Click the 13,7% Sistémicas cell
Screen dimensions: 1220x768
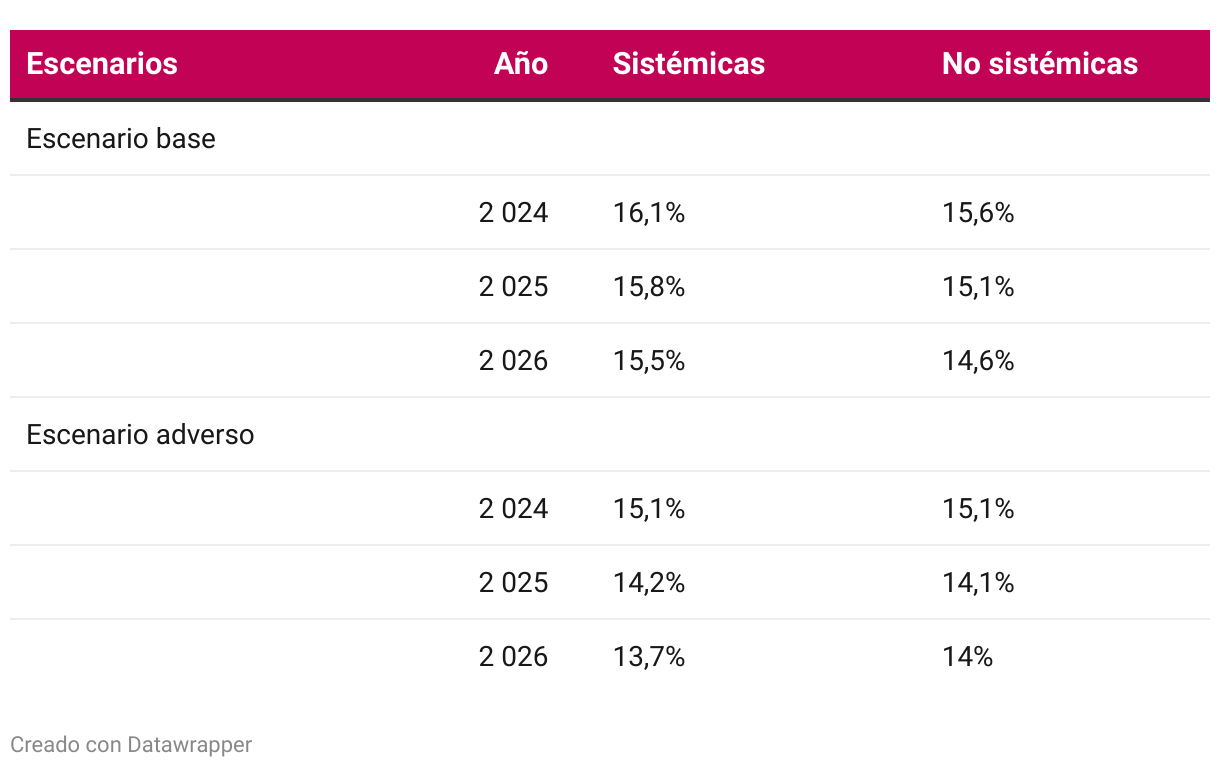pos(648,656)
